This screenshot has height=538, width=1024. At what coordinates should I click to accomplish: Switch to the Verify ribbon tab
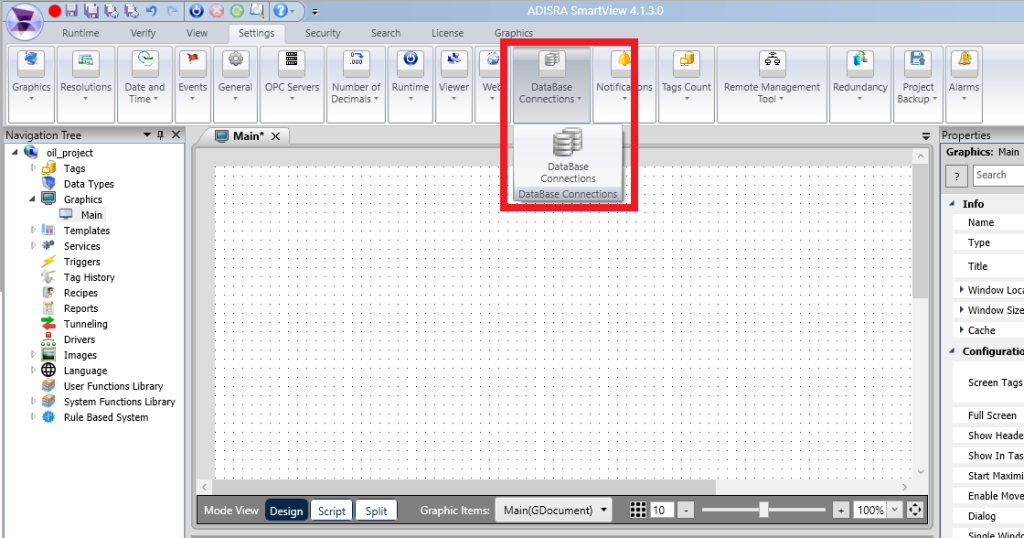click(x=143, y=33)
